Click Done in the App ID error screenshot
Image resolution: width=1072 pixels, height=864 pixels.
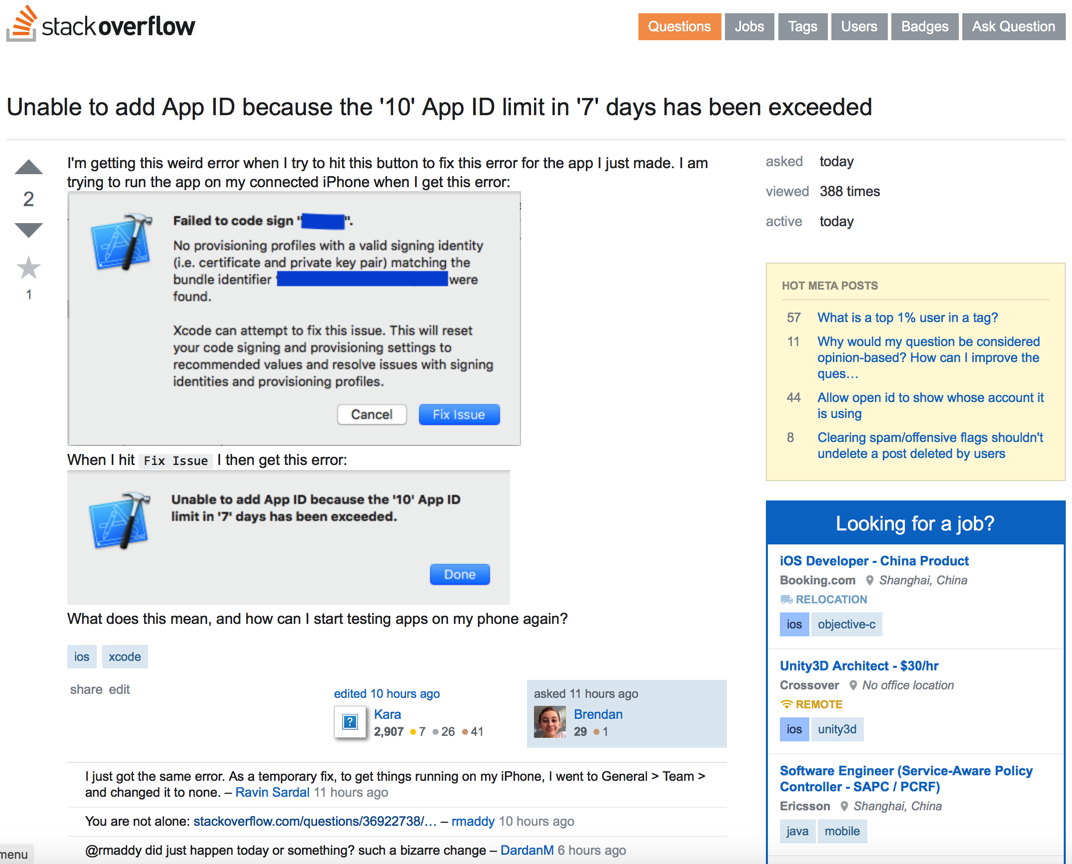pyautogui.click(x=459, y=574)
